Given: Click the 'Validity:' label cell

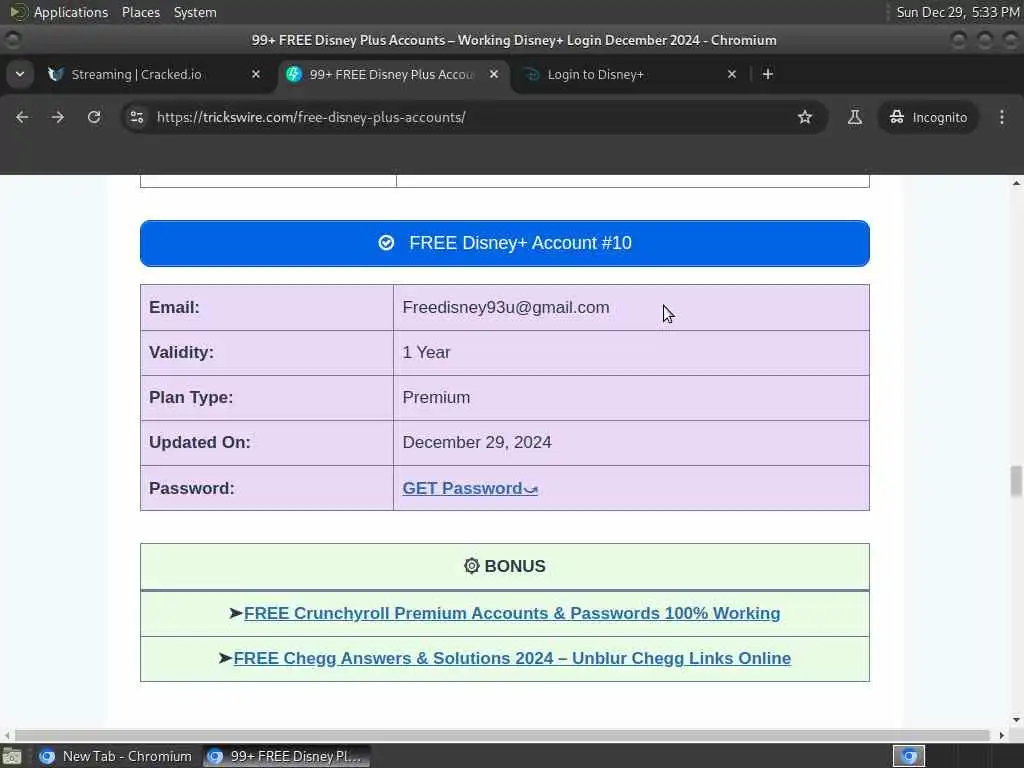Looking at the screenshot, I should coord(266,353).
